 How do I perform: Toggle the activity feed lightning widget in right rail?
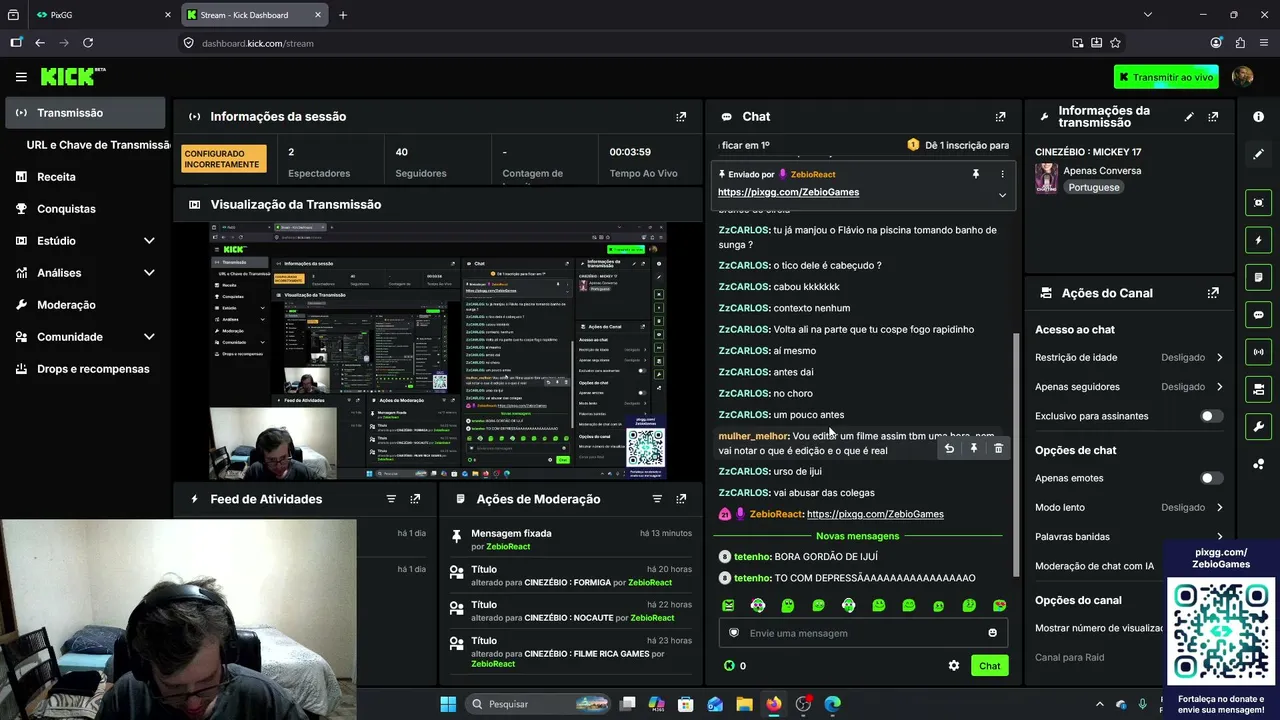(1258, 240)
